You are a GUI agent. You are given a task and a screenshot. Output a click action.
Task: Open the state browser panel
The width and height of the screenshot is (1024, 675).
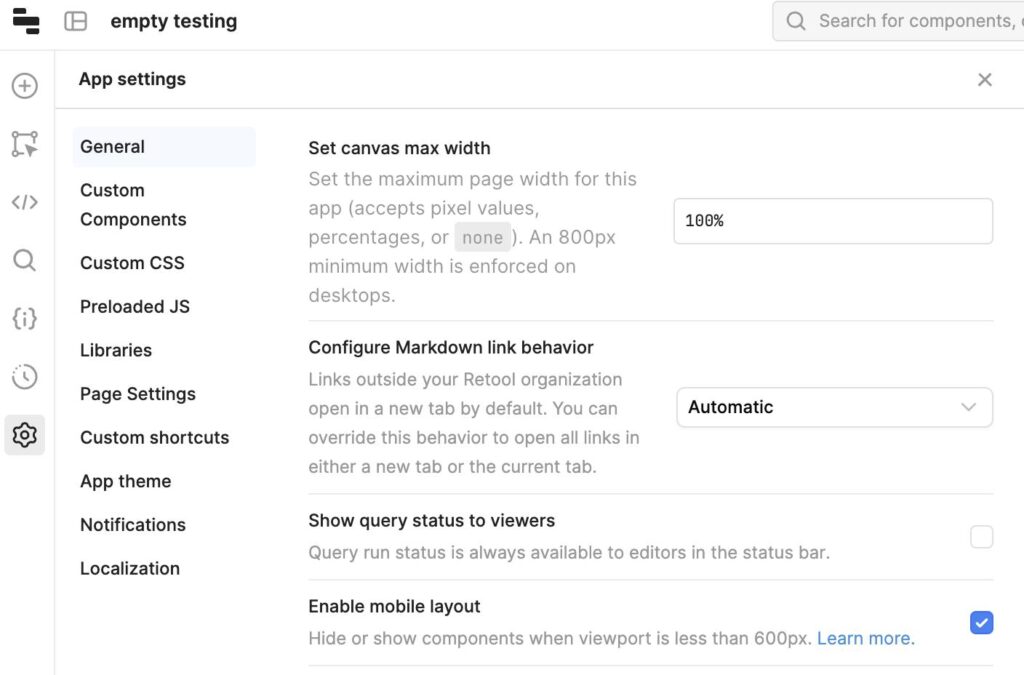pyautogui.click(x=24, y=319)
